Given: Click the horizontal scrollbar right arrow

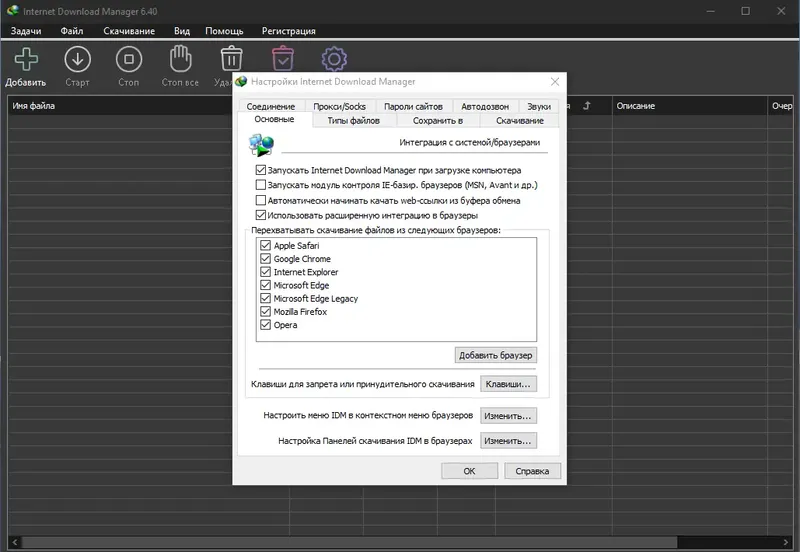Looking at the screenshot, I should tap(786, 542).
